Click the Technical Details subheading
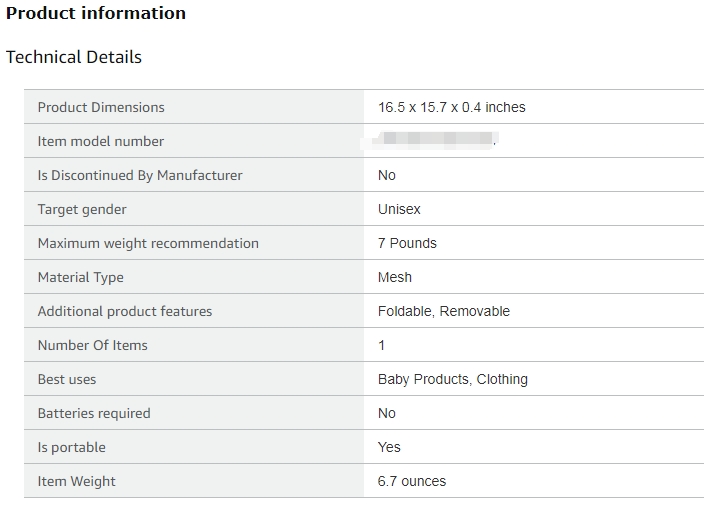The width and height of the screenshot is (717, 506). [x=74, y=57]
